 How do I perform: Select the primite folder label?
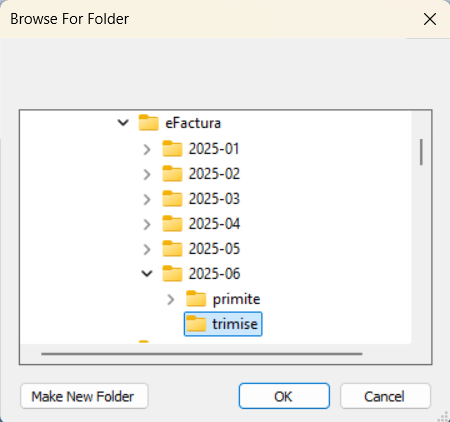236,299
